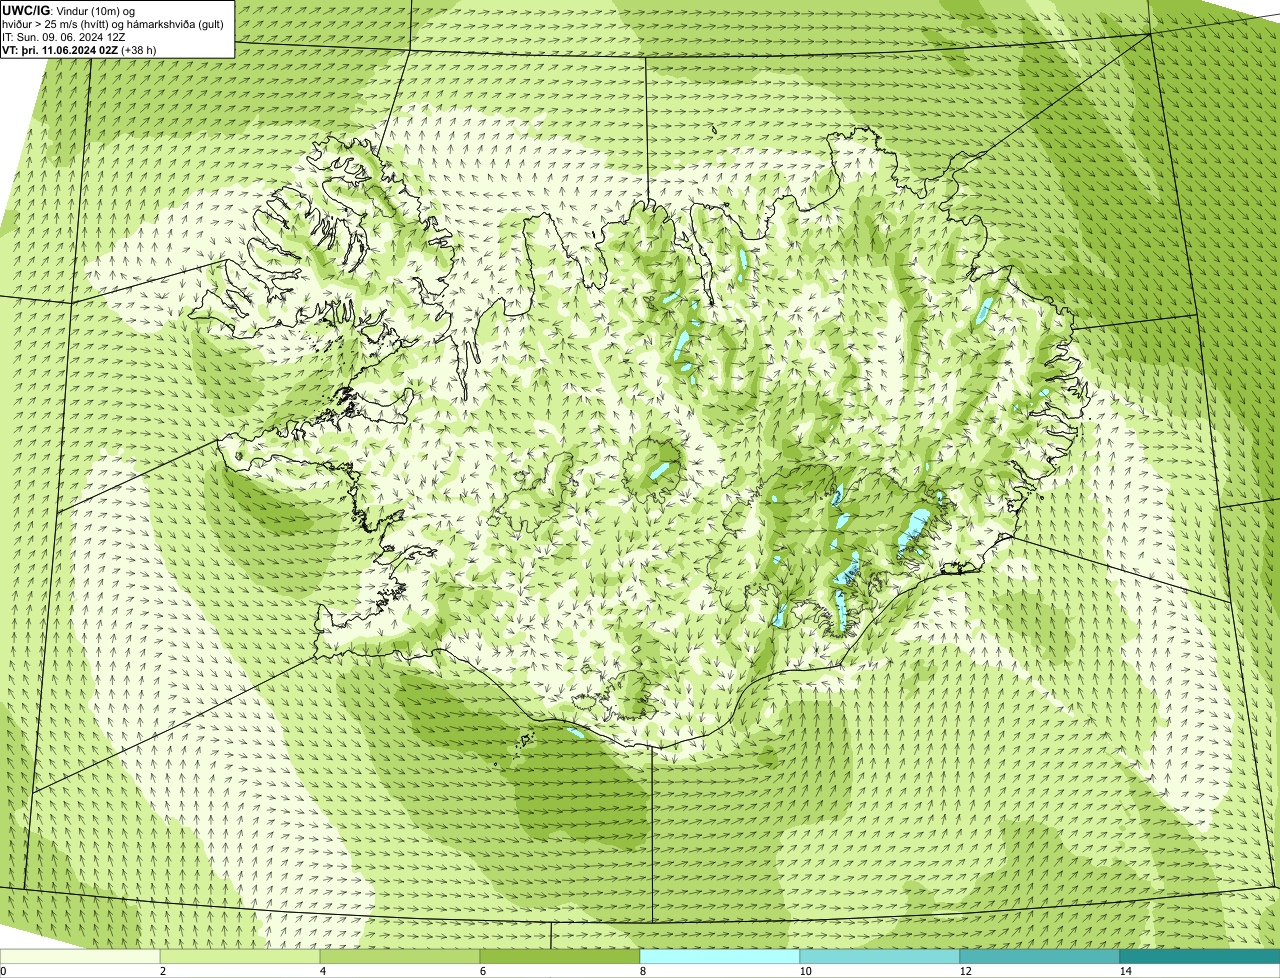The width and height of the screenshot is (1280, 978).
Task: Click the 'hviður > 25 m/s (hvítt)' description line
Action: pos(113,24)
